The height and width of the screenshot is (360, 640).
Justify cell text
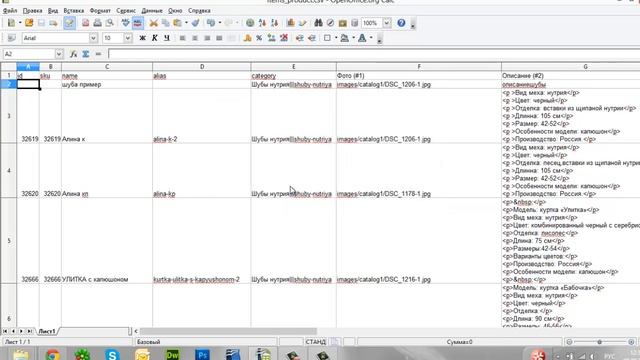(x=219, y=38)
